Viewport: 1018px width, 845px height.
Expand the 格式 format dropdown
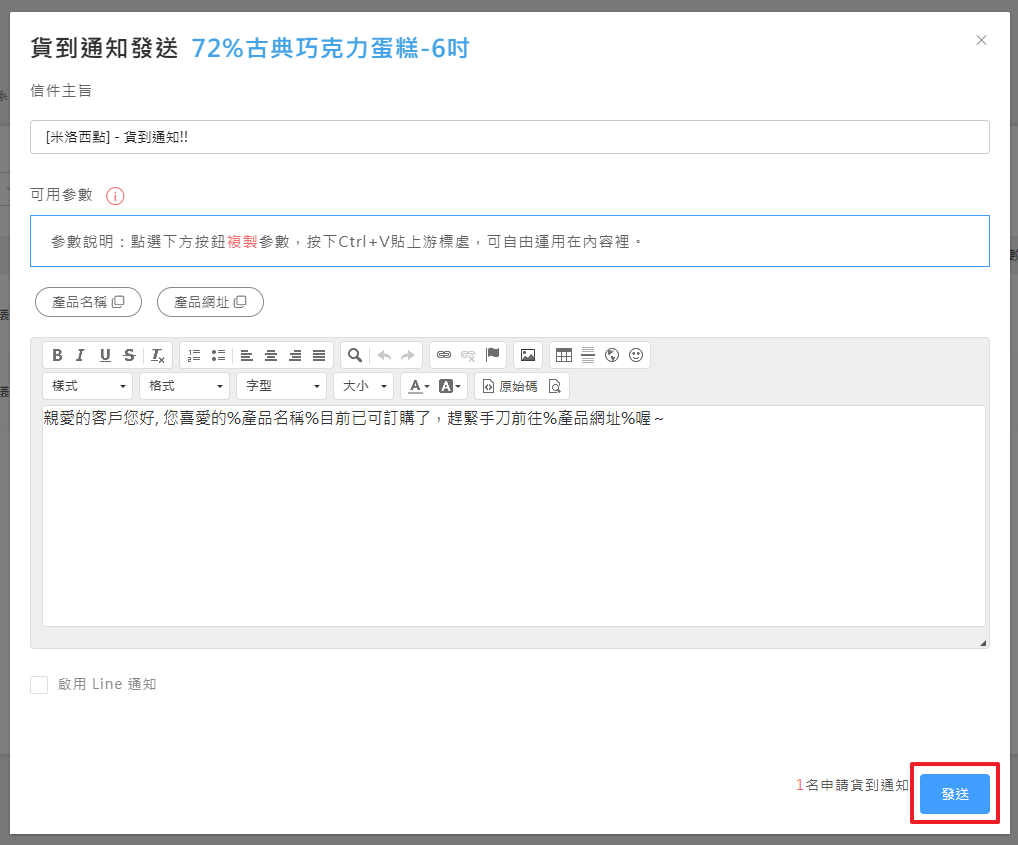184,386
